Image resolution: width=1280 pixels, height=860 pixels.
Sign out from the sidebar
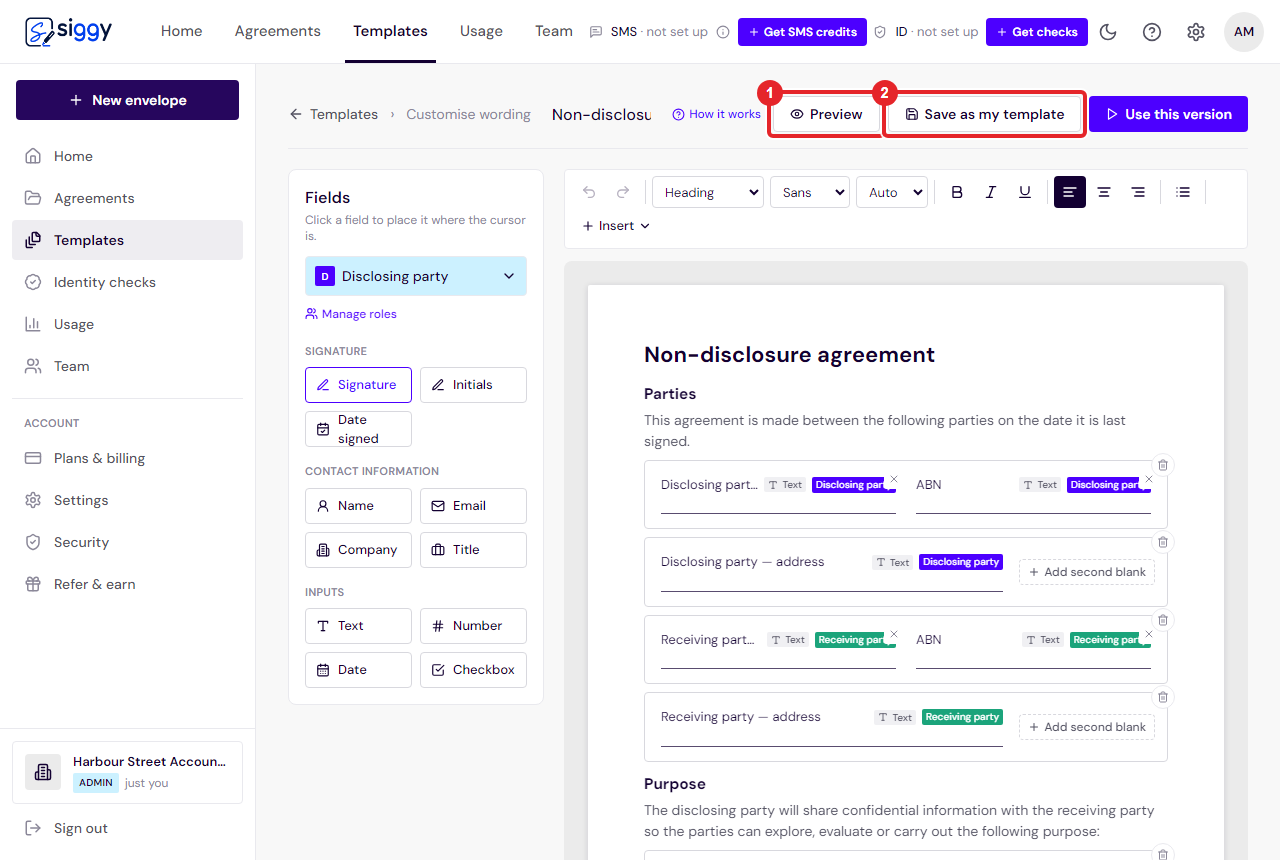[x=67, y=828]
